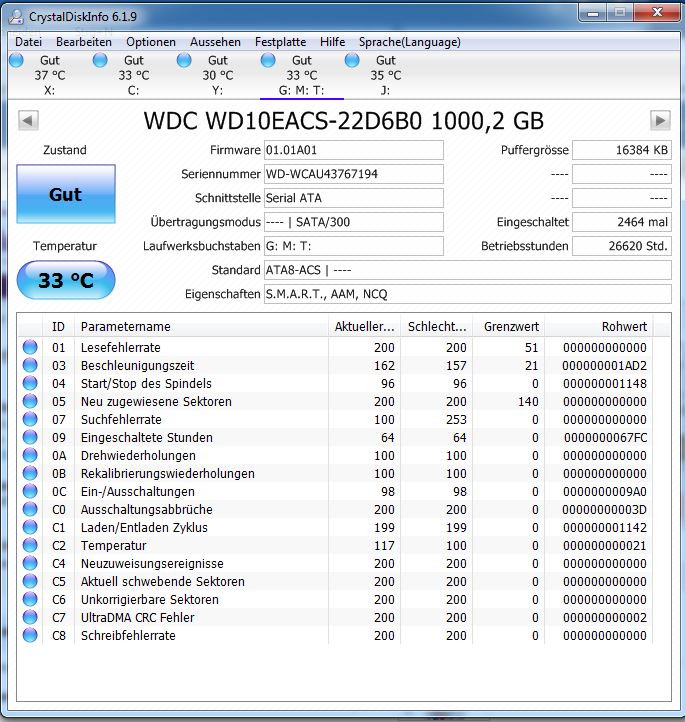Click the serial number field WD-WCAU43767194
Image resolution: width=685 pixels, height=722 pixels.
tap(354, 174)
